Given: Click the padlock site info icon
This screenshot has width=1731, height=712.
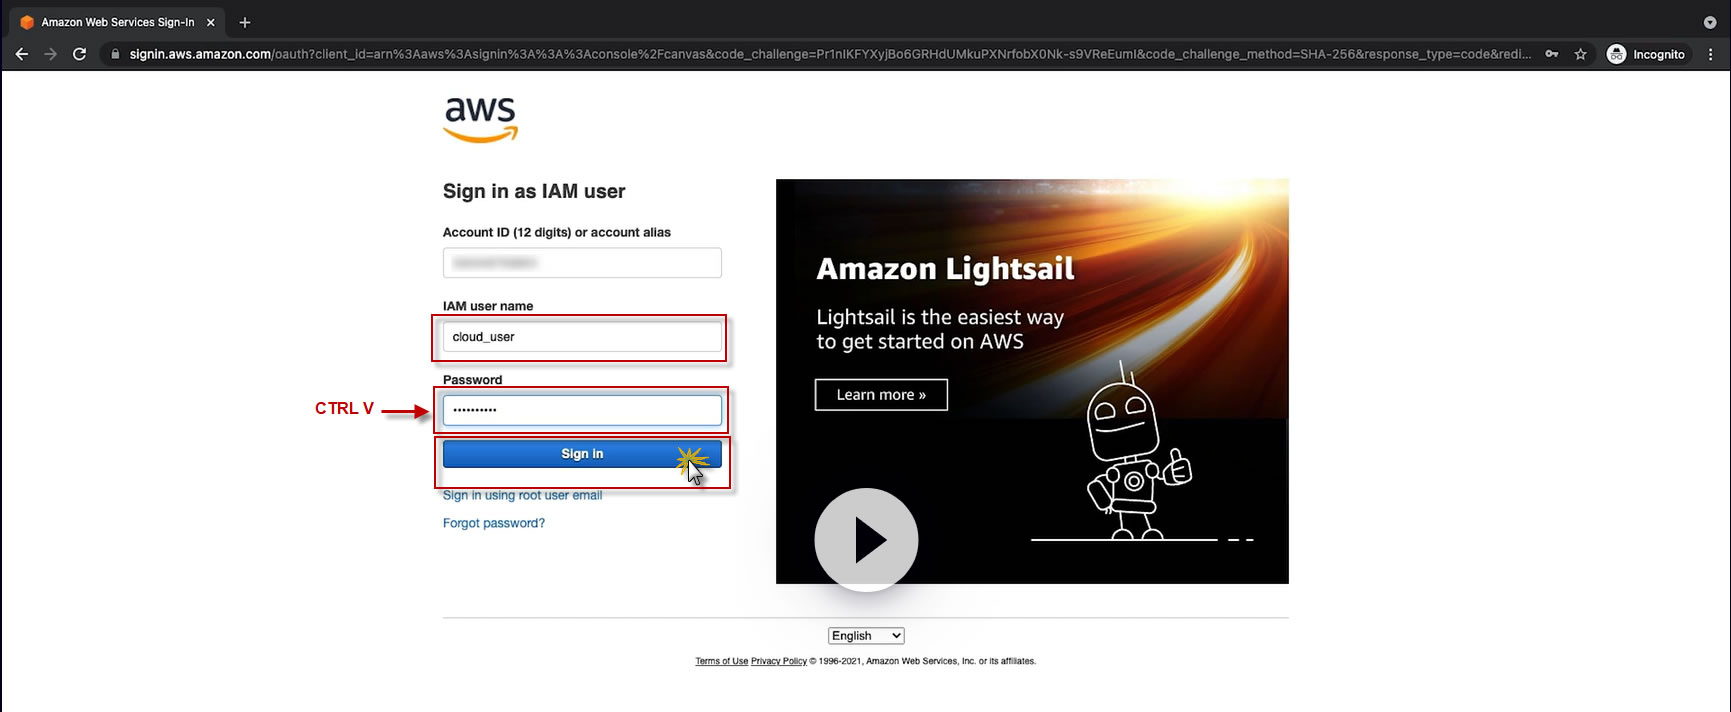Looking at the screenshot, I should (115, 54).
